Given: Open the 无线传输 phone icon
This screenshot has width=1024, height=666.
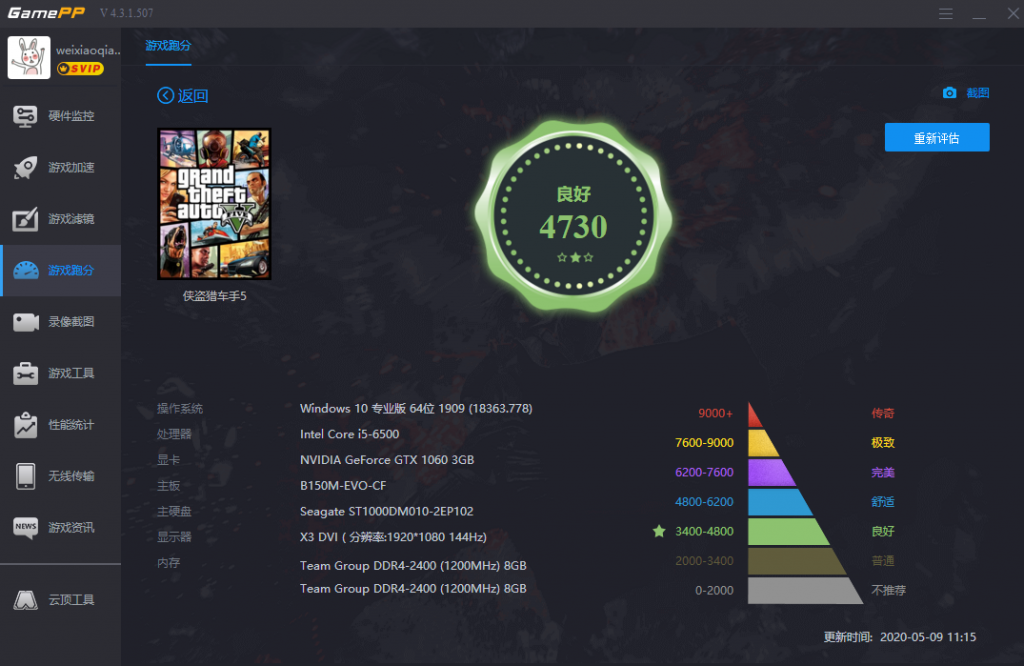Looking at the screenshot, I should coord(25,476).
